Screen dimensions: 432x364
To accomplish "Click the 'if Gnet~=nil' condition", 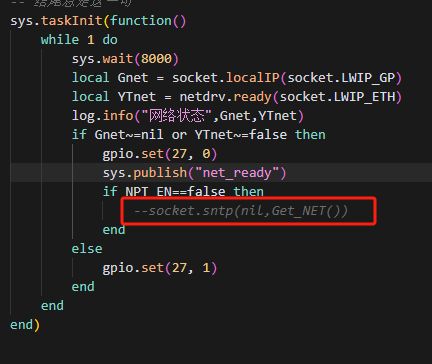I will tap(117, 135).
